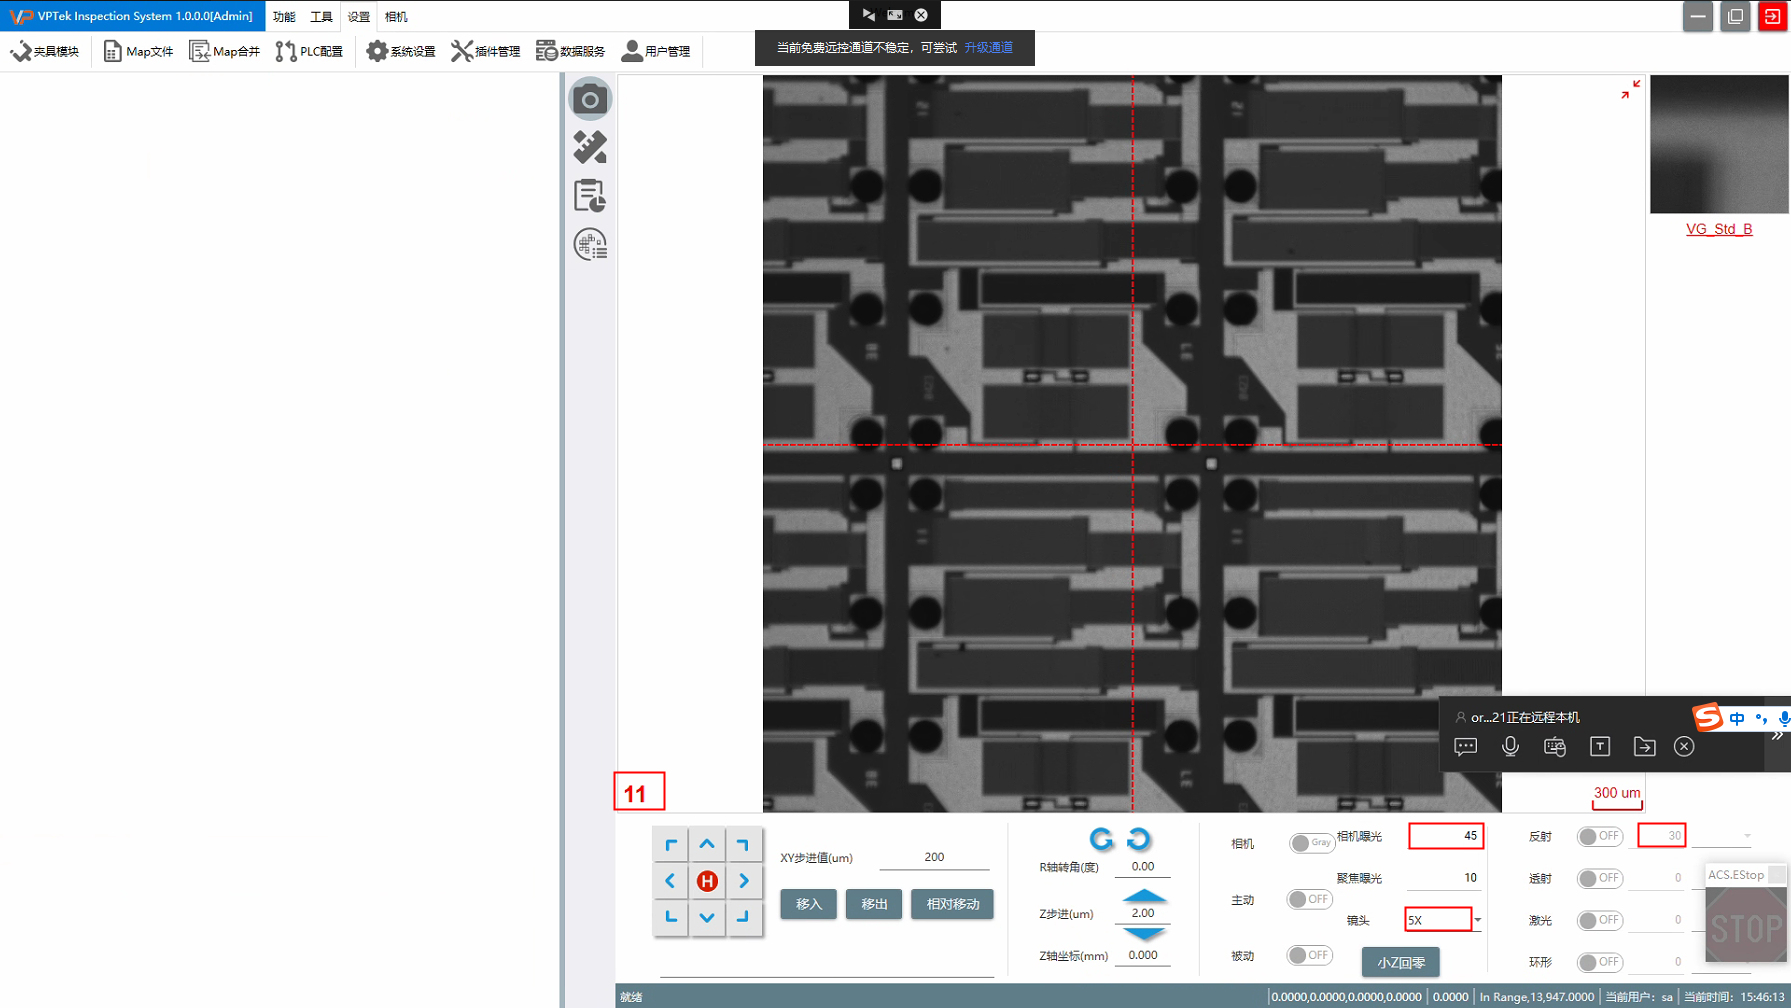Collapse the image view with the red arrows
This screenshot has width=1791, height=1008.
(x=1630, y=90)
